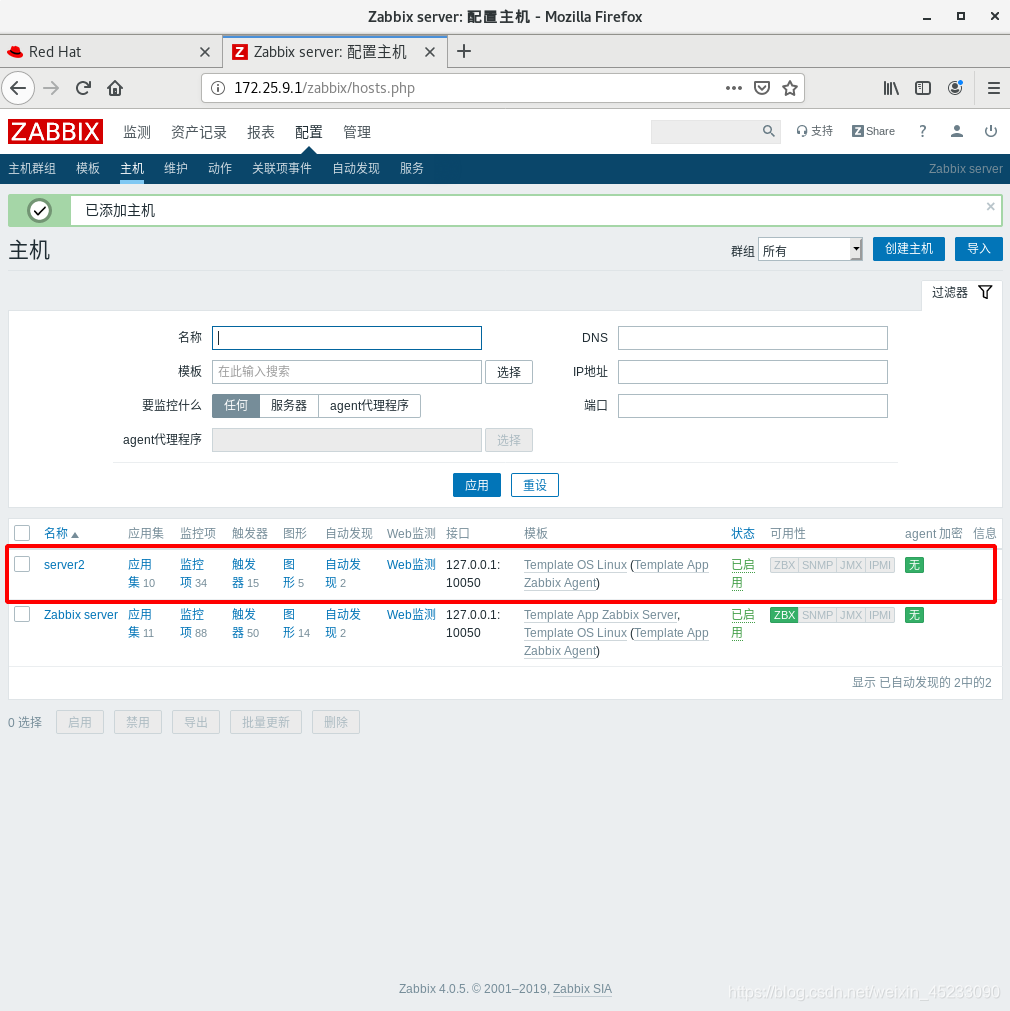
Task: Open the Zabbix Share link
Action: click(x=873, y=132)
